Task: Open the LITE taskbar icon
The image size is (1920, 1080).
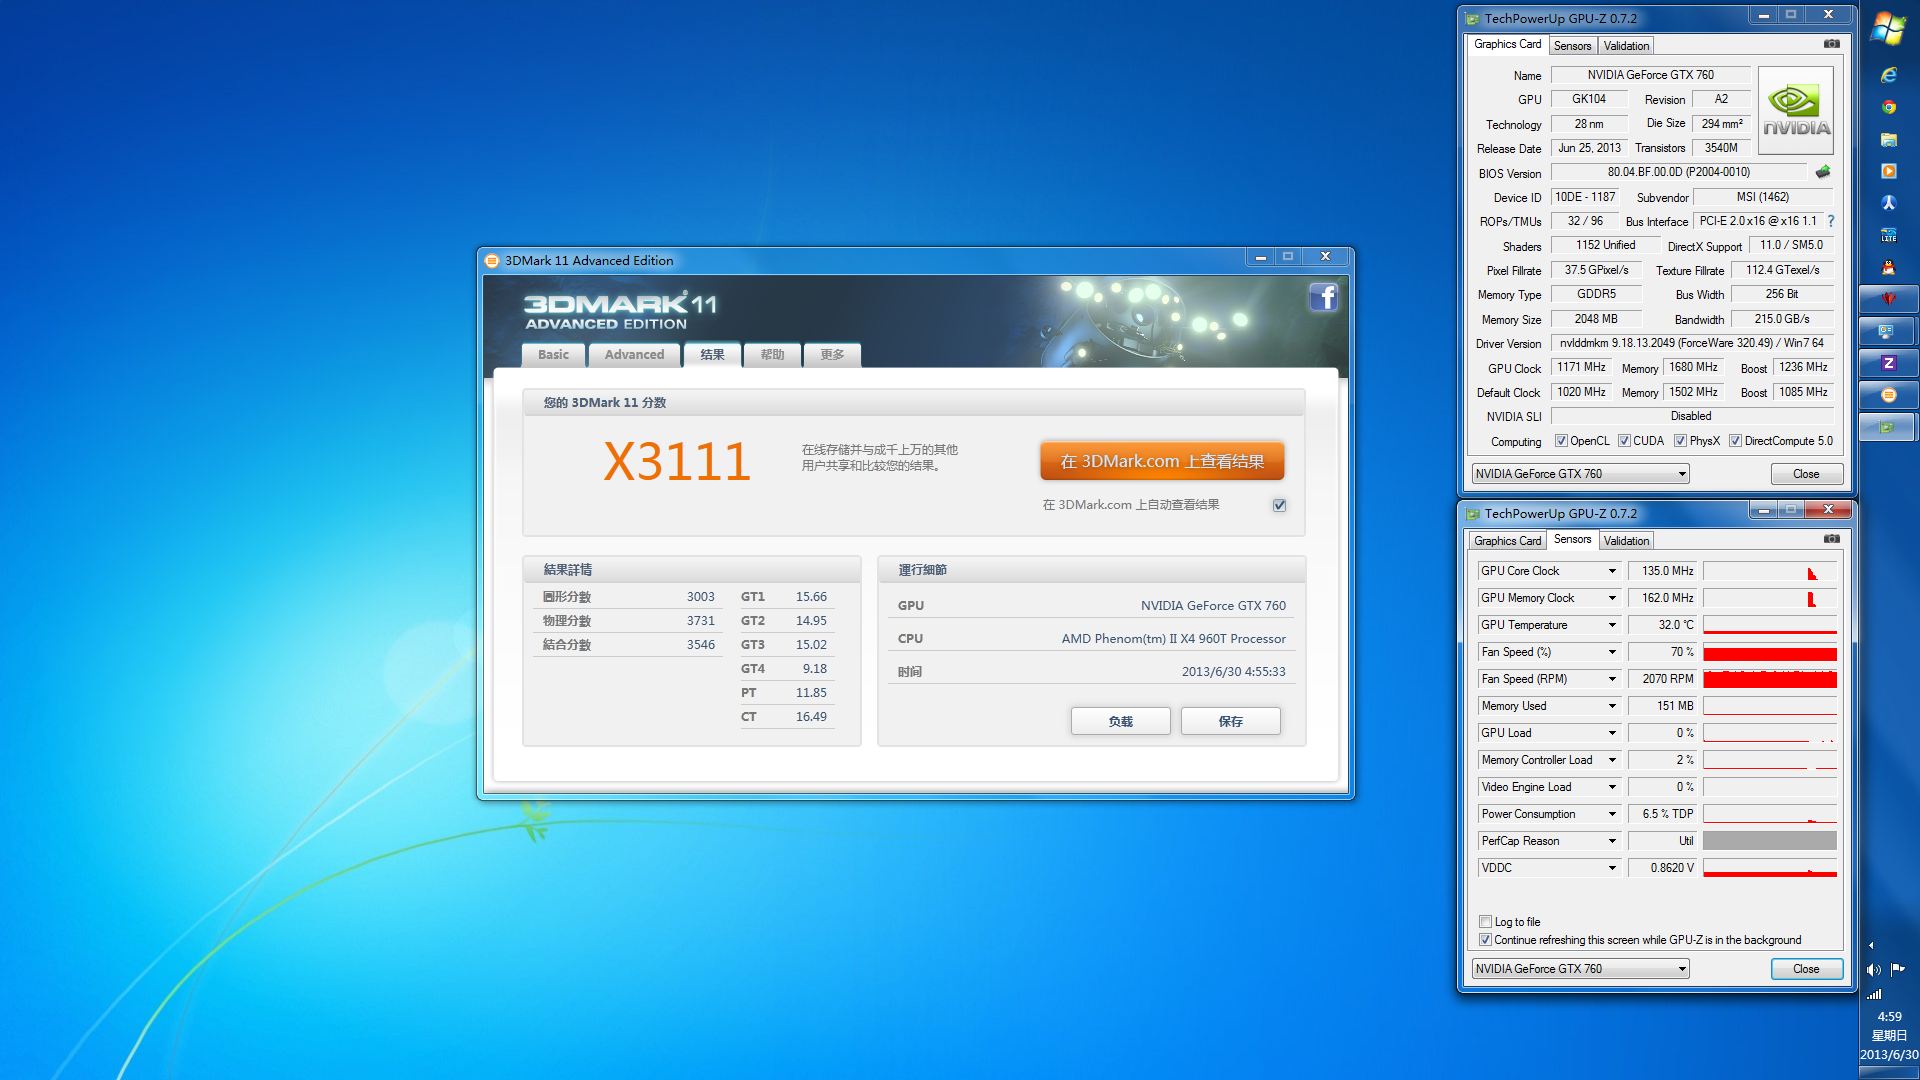Action: 1888,235
